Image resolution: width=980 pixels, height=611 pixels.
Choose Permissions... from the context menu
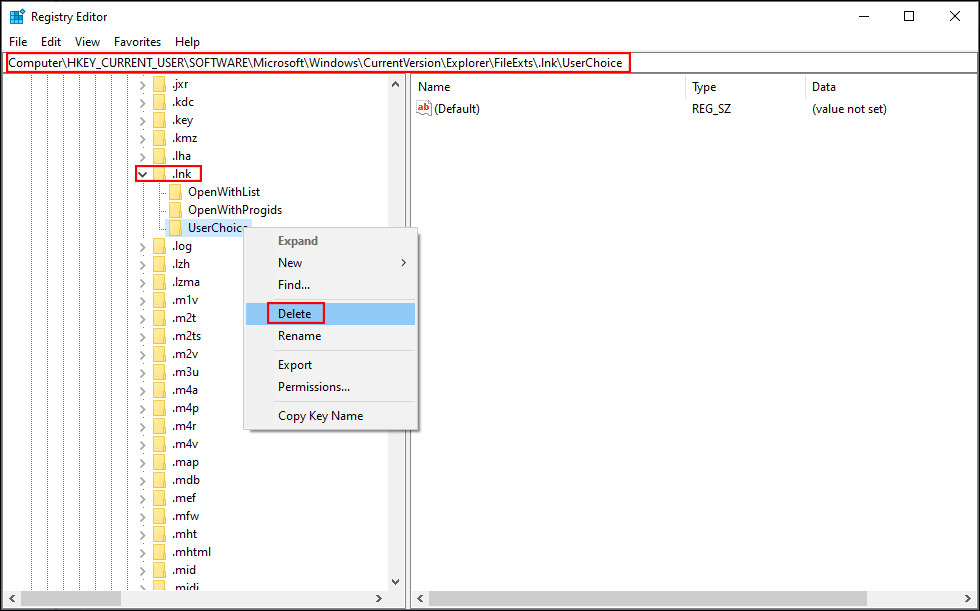pyautogui.click(x=331, y=387)
